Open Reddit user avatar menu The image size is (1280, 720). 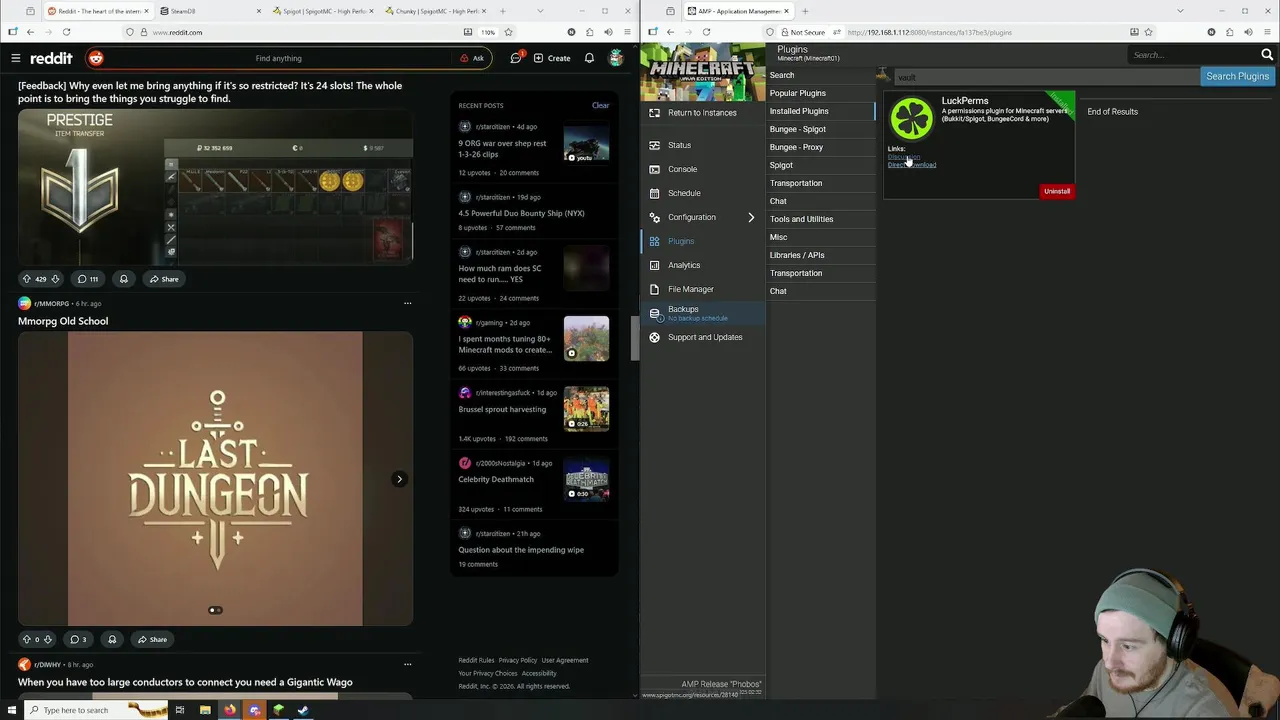coord(616,58)
